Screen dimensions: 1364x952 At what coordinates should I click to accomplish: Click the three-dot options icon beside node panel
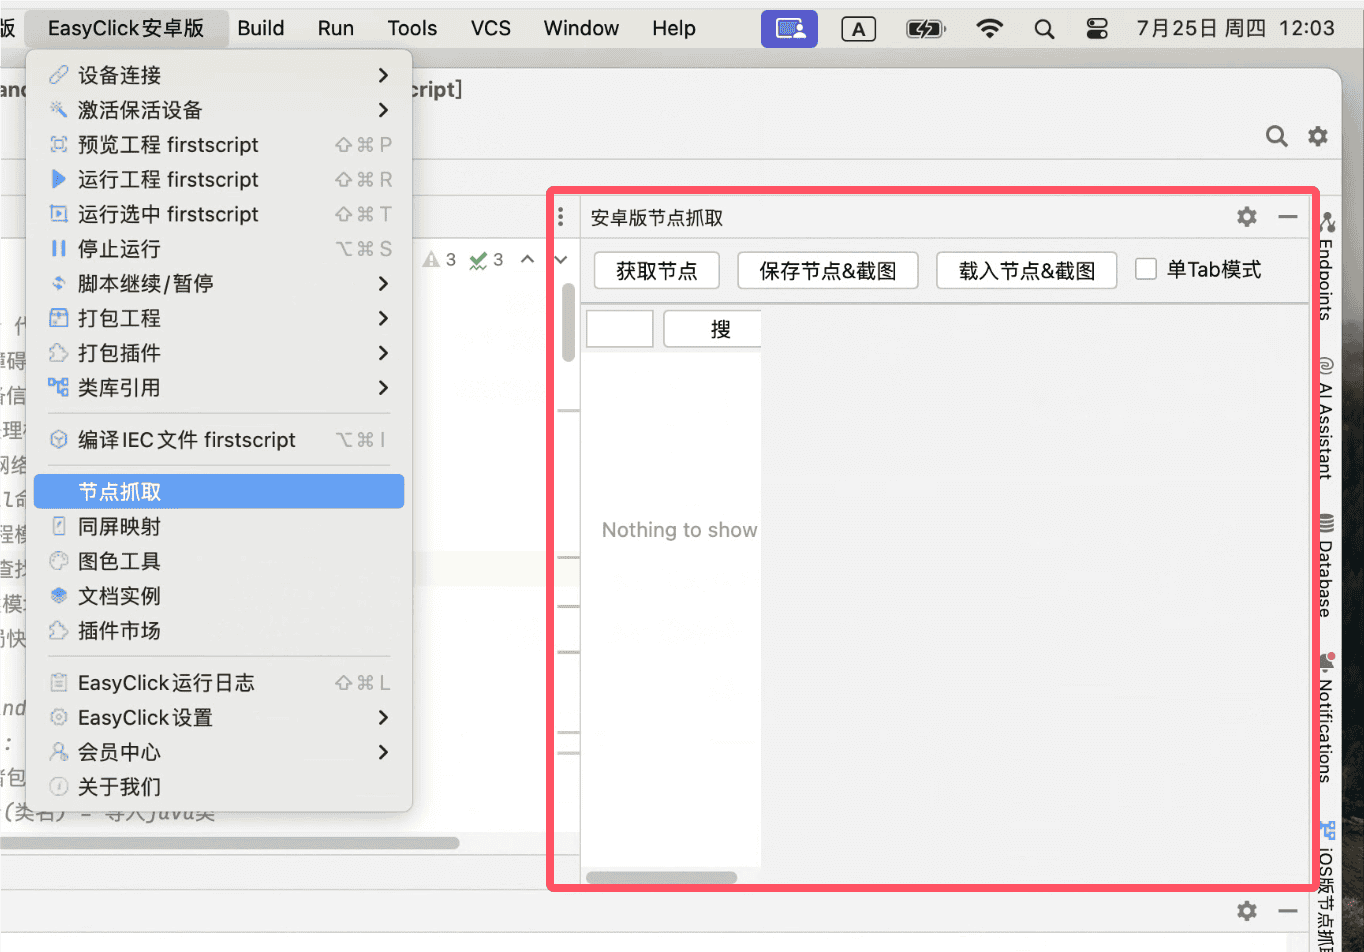[561, 217]
